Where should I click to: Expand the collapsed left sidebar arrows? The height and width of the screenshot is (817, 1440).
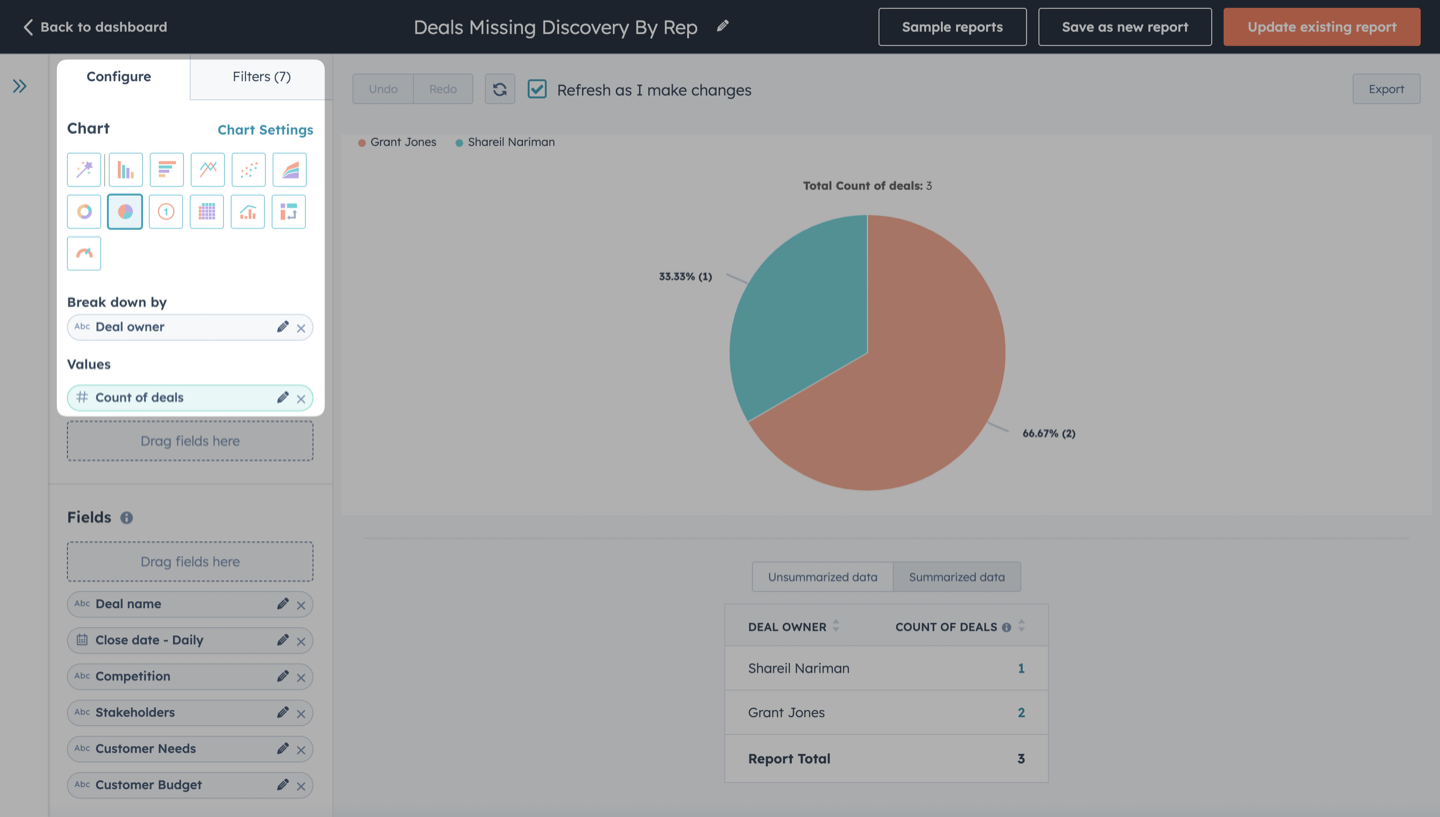pos(20,86)
